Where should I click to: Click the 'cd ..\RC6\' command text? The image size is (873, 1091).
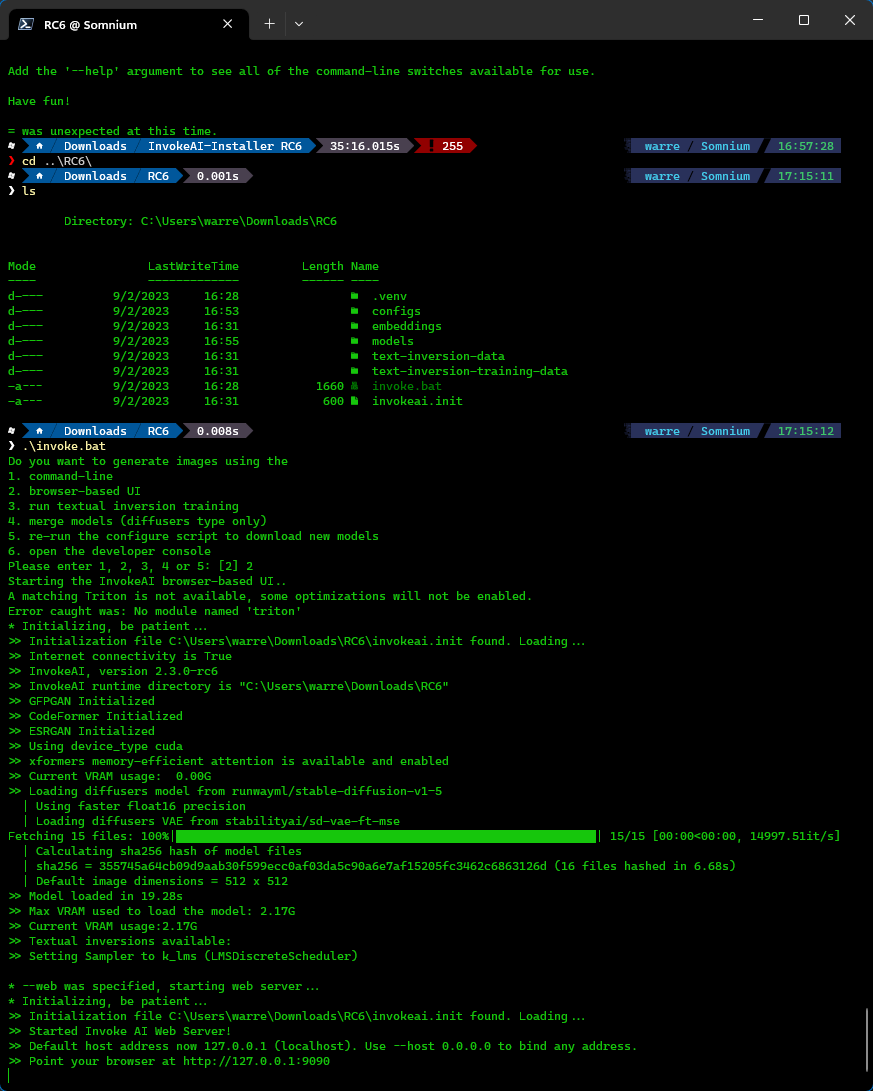[x=56, y=161]
